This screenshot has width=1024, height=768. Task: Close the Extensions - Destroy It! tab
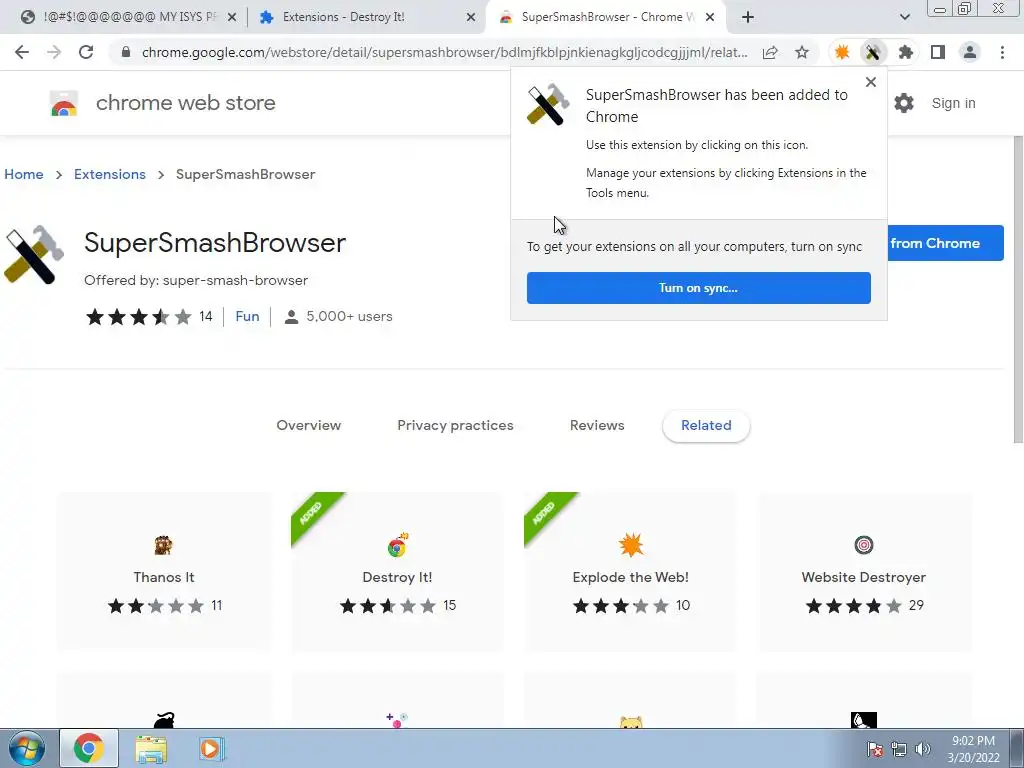[x=471, y=17]
